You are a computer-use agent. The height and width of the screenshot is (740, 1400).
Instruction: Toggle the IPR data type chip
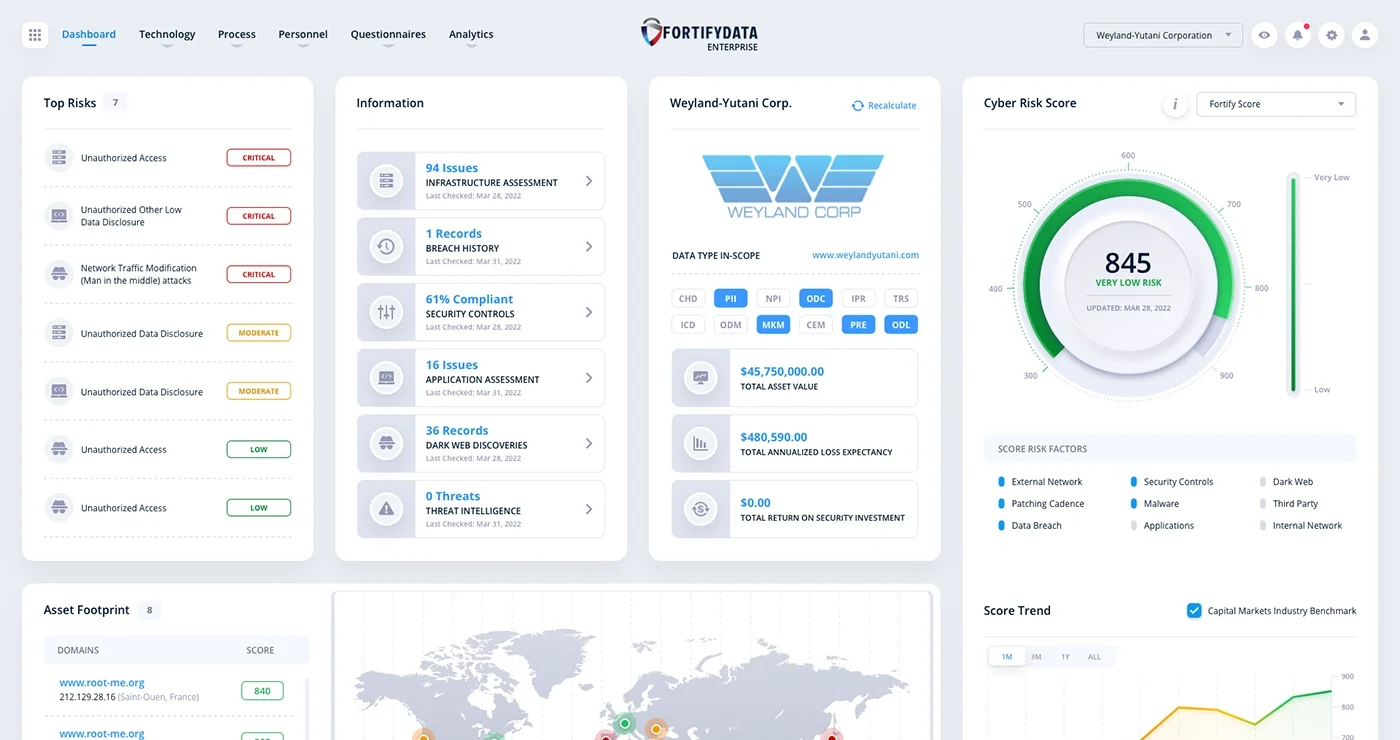(858, 298)
